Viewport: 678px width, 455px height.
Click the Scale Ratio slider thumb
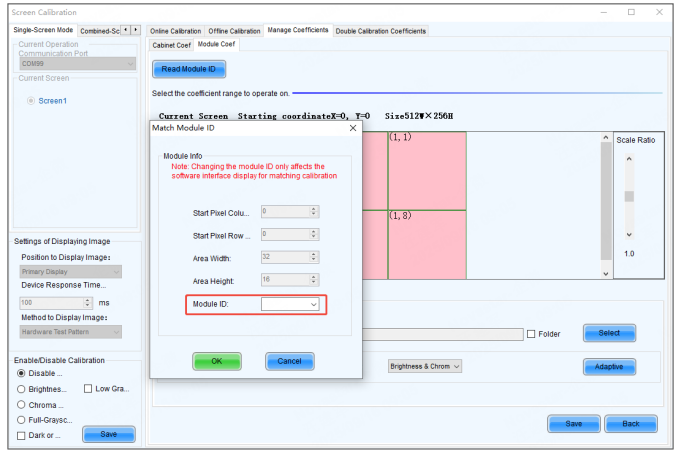tap(629, 196)
